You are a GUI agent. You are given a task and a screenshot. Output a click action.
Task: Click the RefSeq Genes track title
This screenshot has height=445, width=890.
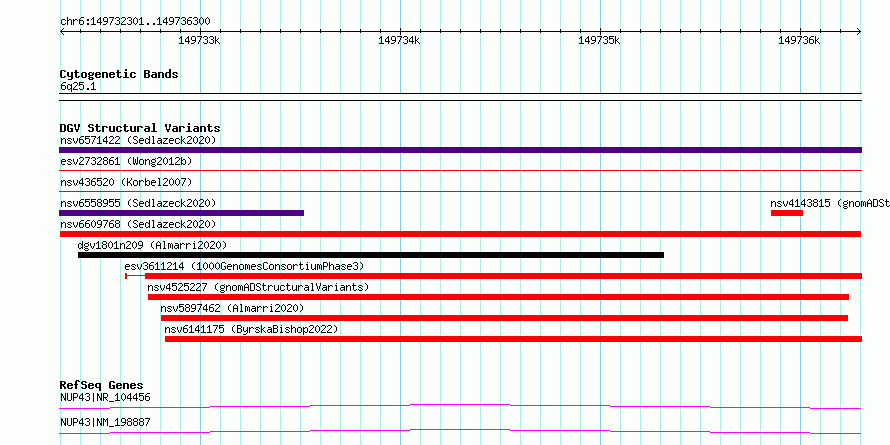(x=101, y=385)
